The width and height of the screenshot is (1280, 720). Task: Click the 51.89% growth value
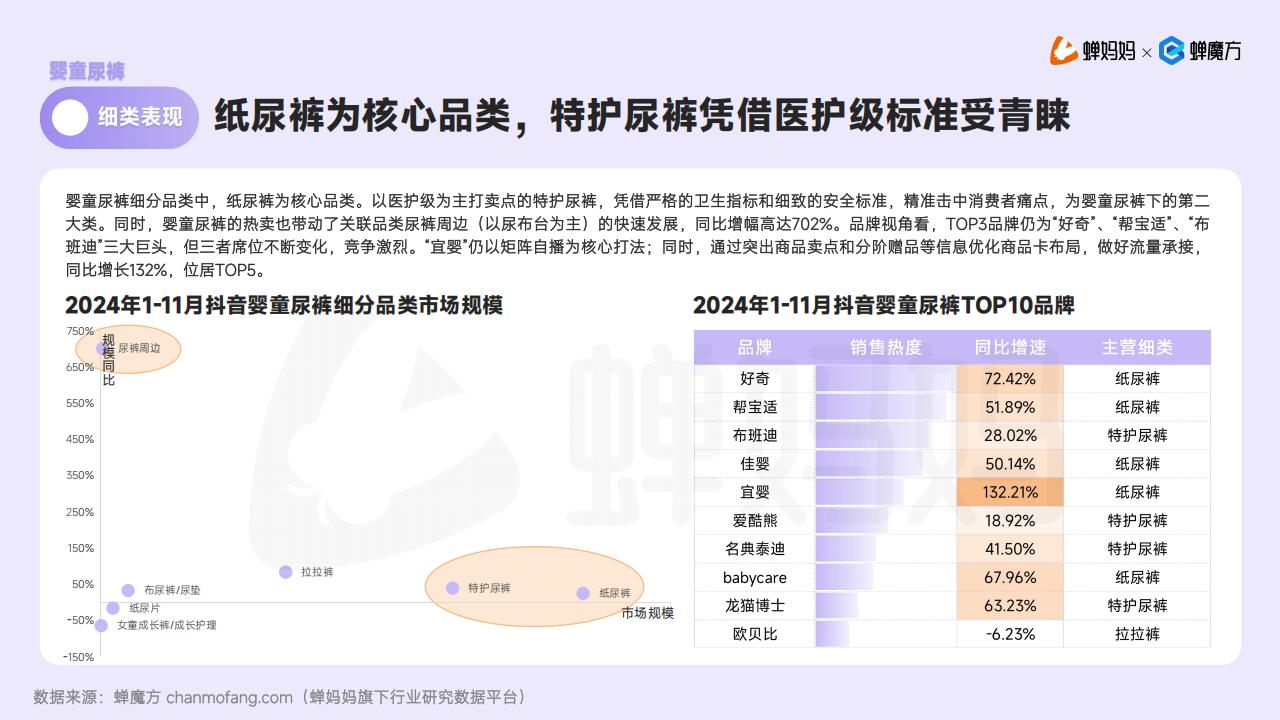click(1010, 407)
